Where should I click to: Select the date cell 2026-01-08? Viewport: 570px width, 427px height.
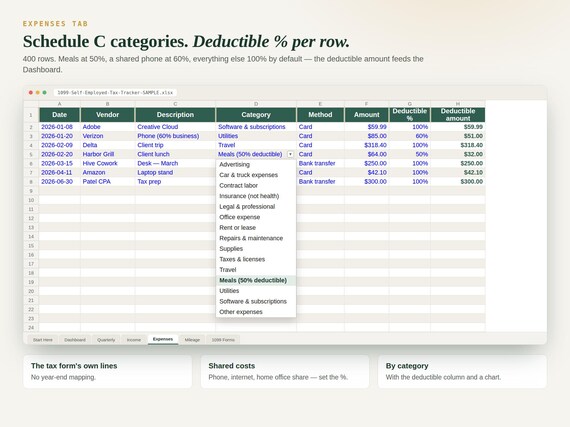60,127
